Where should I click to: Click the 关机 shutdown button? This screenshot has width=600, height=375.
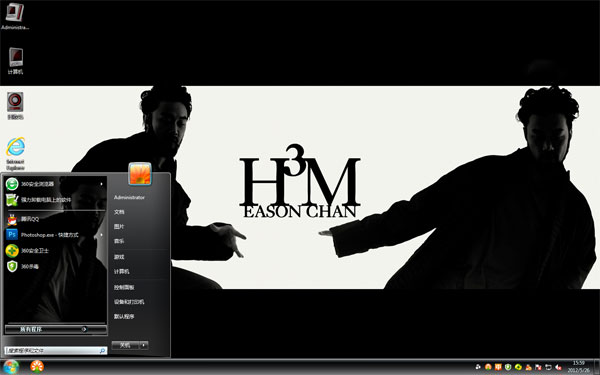pyautogui.click(x=126, y=345)
